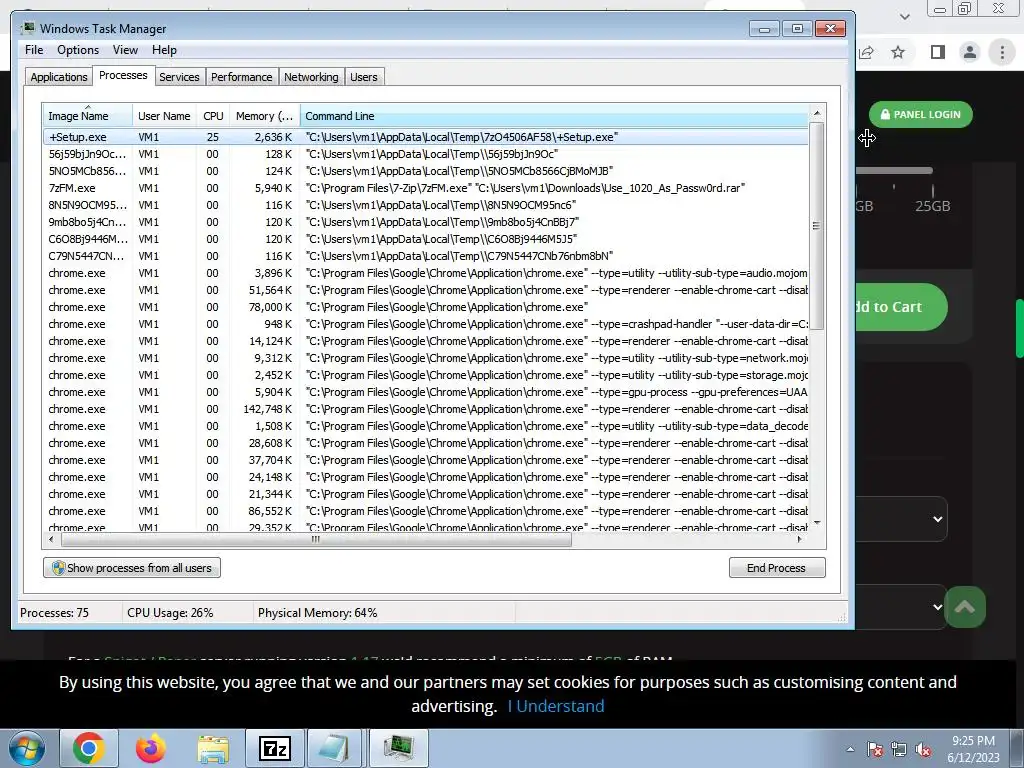Select chrome.exe row with gpu-process command
The width and height of the screenshot is (1024, 768).
426,392
